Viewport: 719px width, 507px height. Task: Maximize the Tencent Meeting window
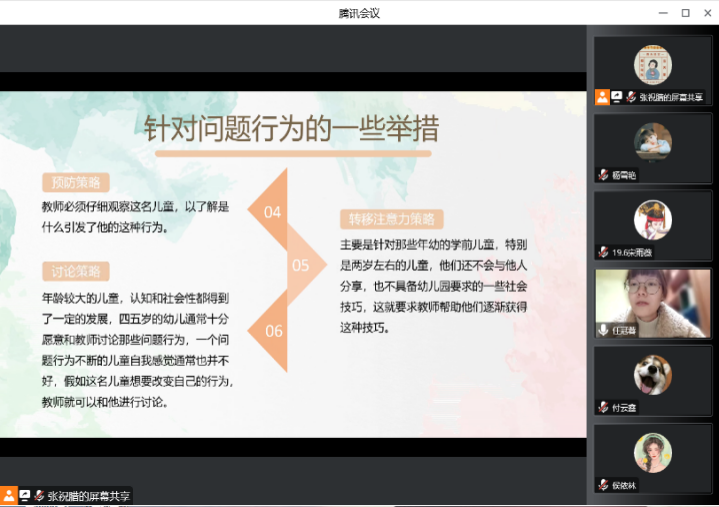tap(685, 13)
